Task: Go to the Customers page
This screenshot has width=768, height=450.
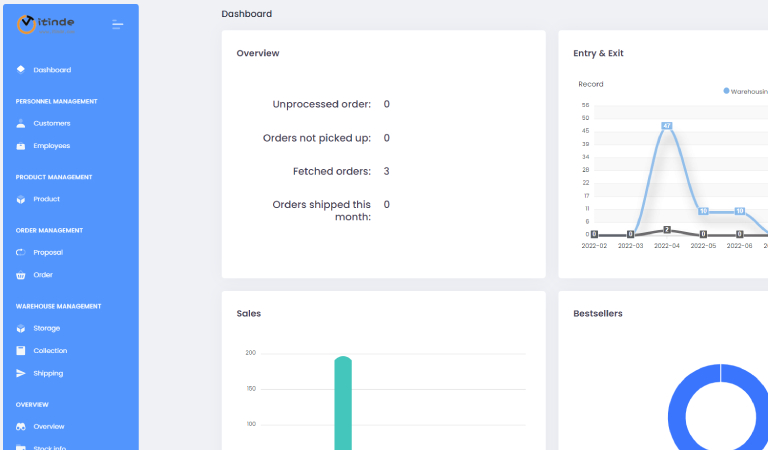Action: [52, 123]
